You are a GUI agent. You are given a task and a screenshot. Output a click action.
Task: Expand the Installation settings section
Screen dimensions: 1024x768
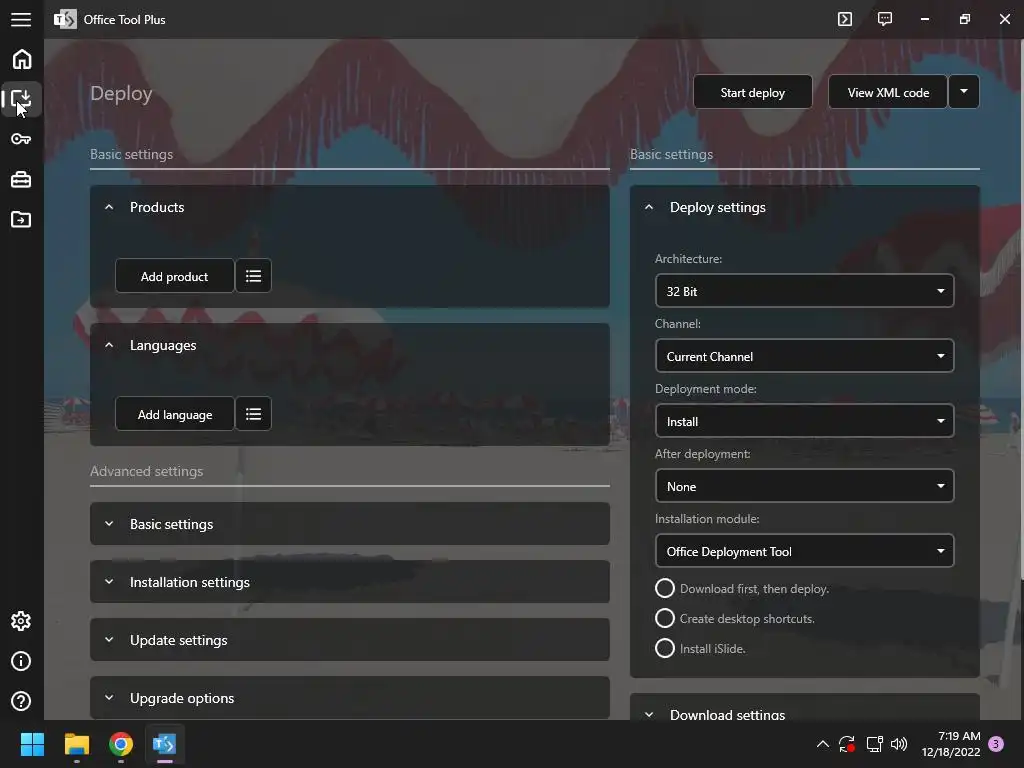pyautogui.click(x=350, y=582)
